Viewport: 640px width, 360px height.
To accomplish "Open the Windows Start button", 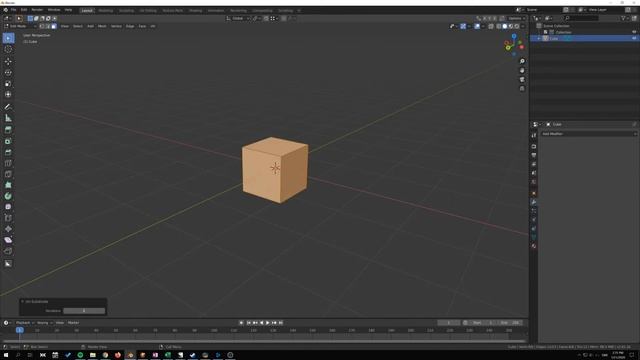I will pos(6,355).
